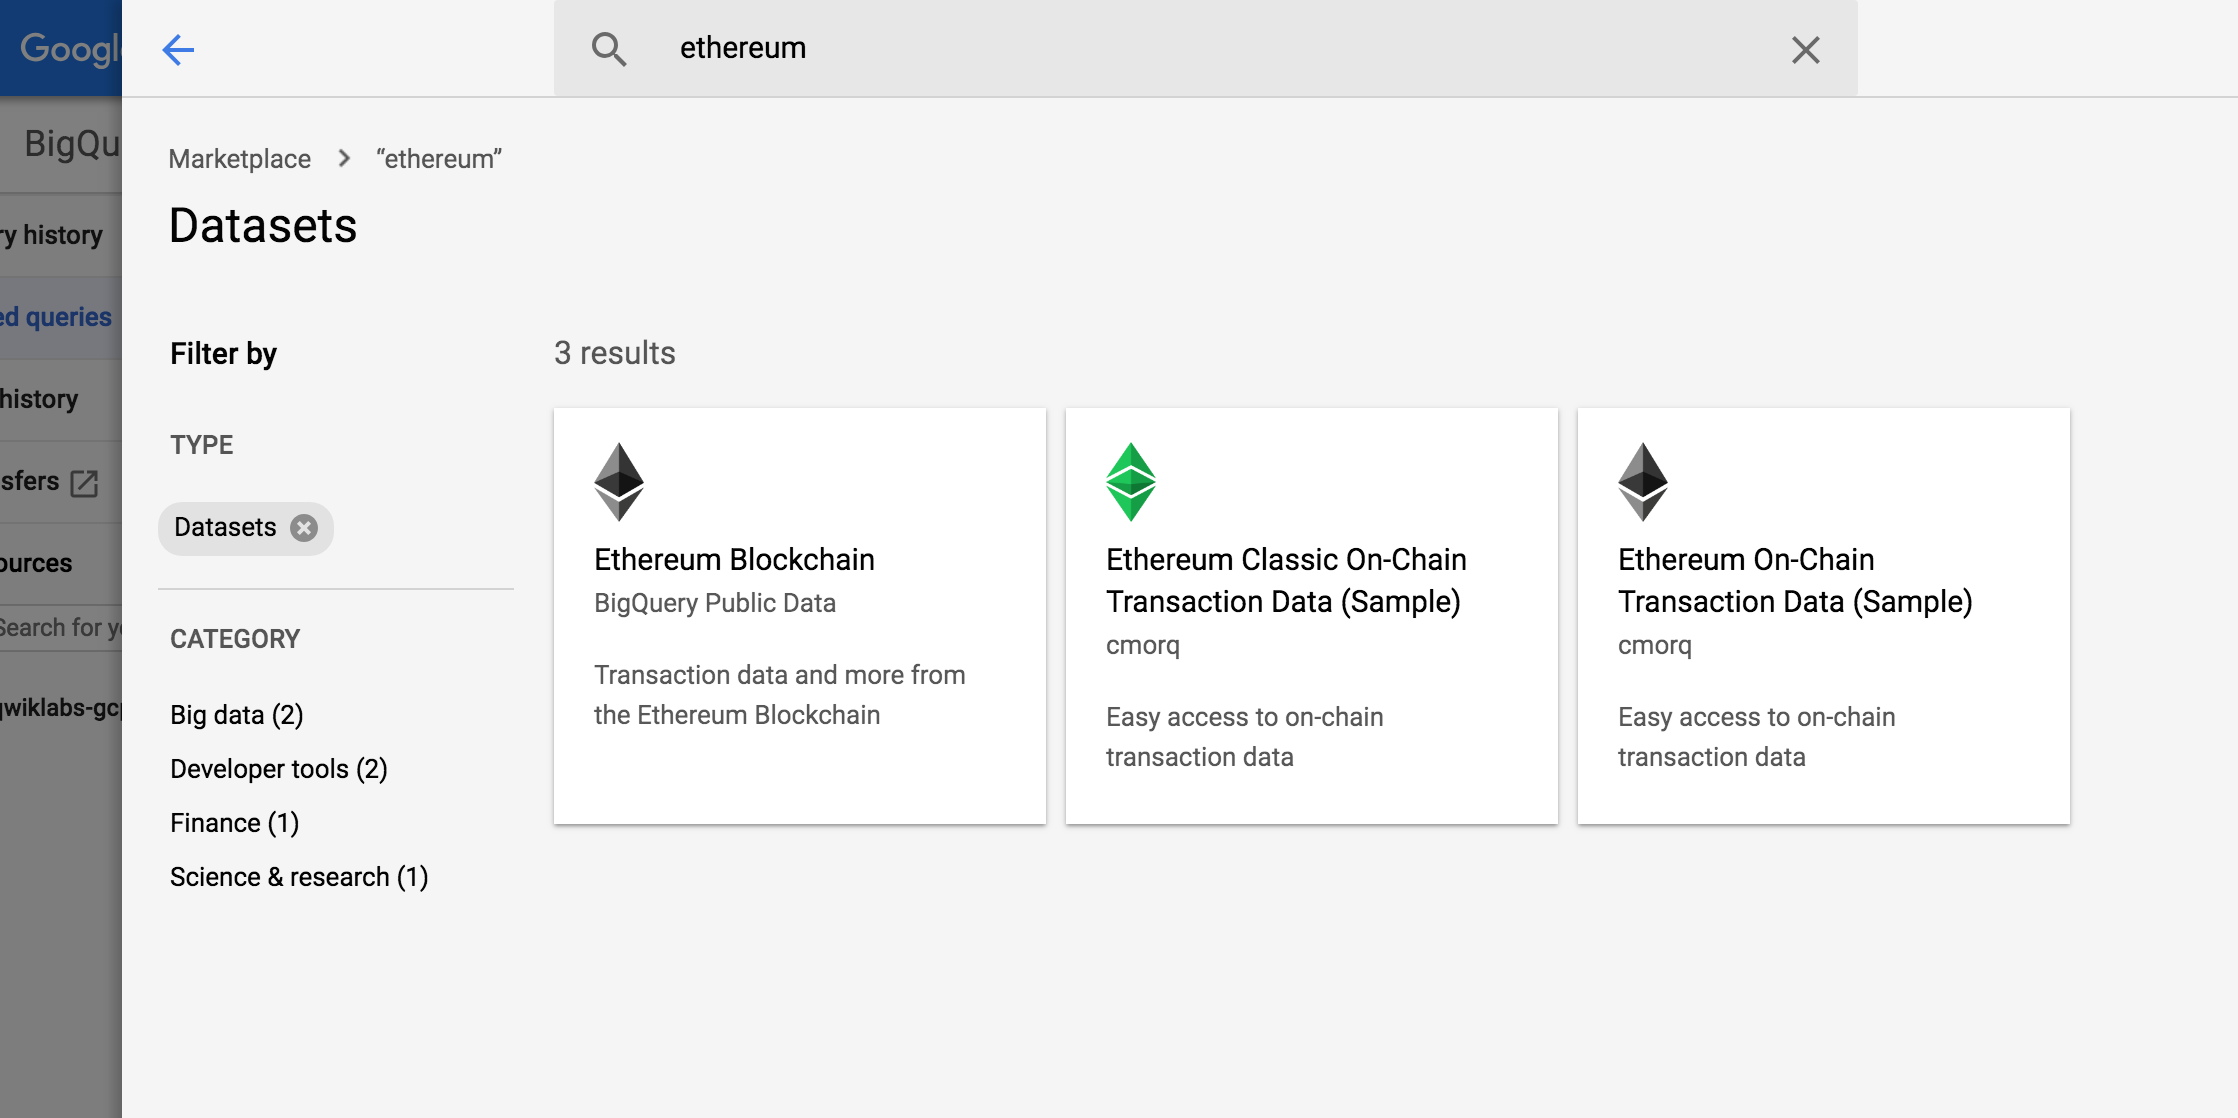The image size is (2238, 1118).
Task: Select the Finance category filter
Action: tap(234, 823)
